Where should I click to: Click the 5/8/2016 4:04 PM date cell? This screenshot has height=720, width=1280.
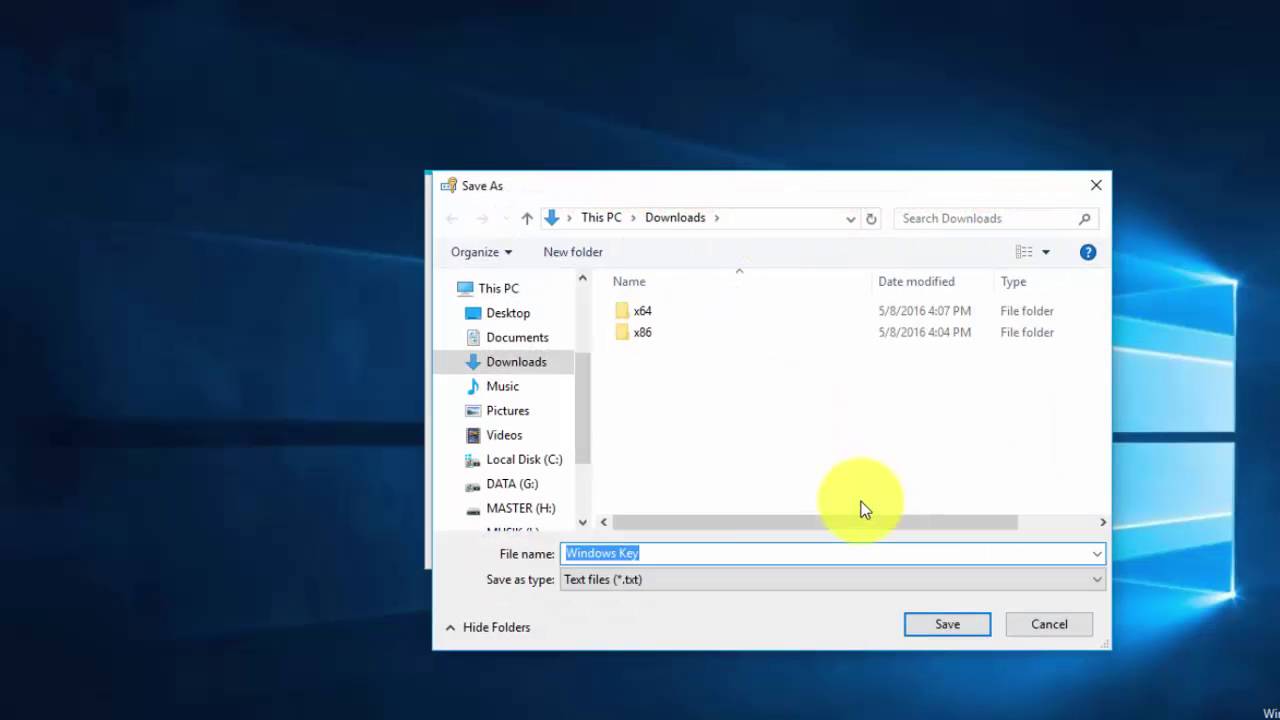tap(924, 332)
